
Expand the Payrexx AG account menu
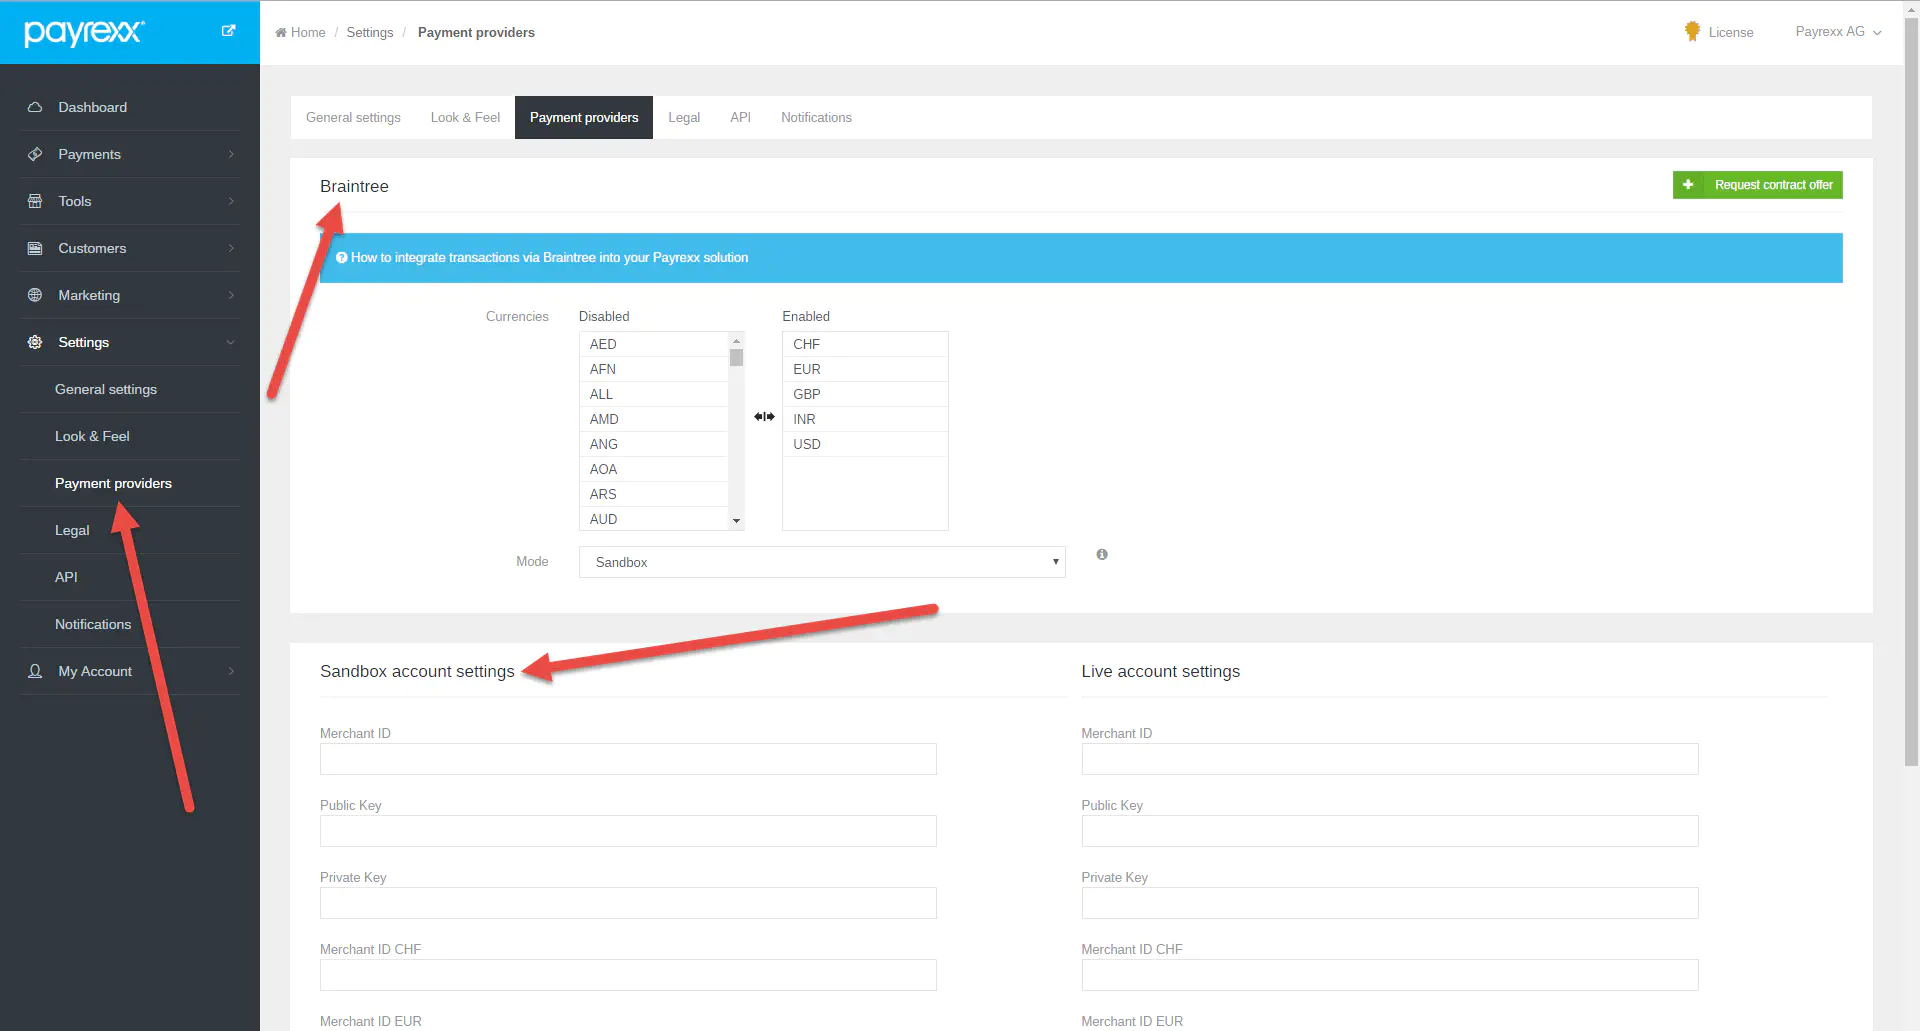click(x=1838, y=32)
